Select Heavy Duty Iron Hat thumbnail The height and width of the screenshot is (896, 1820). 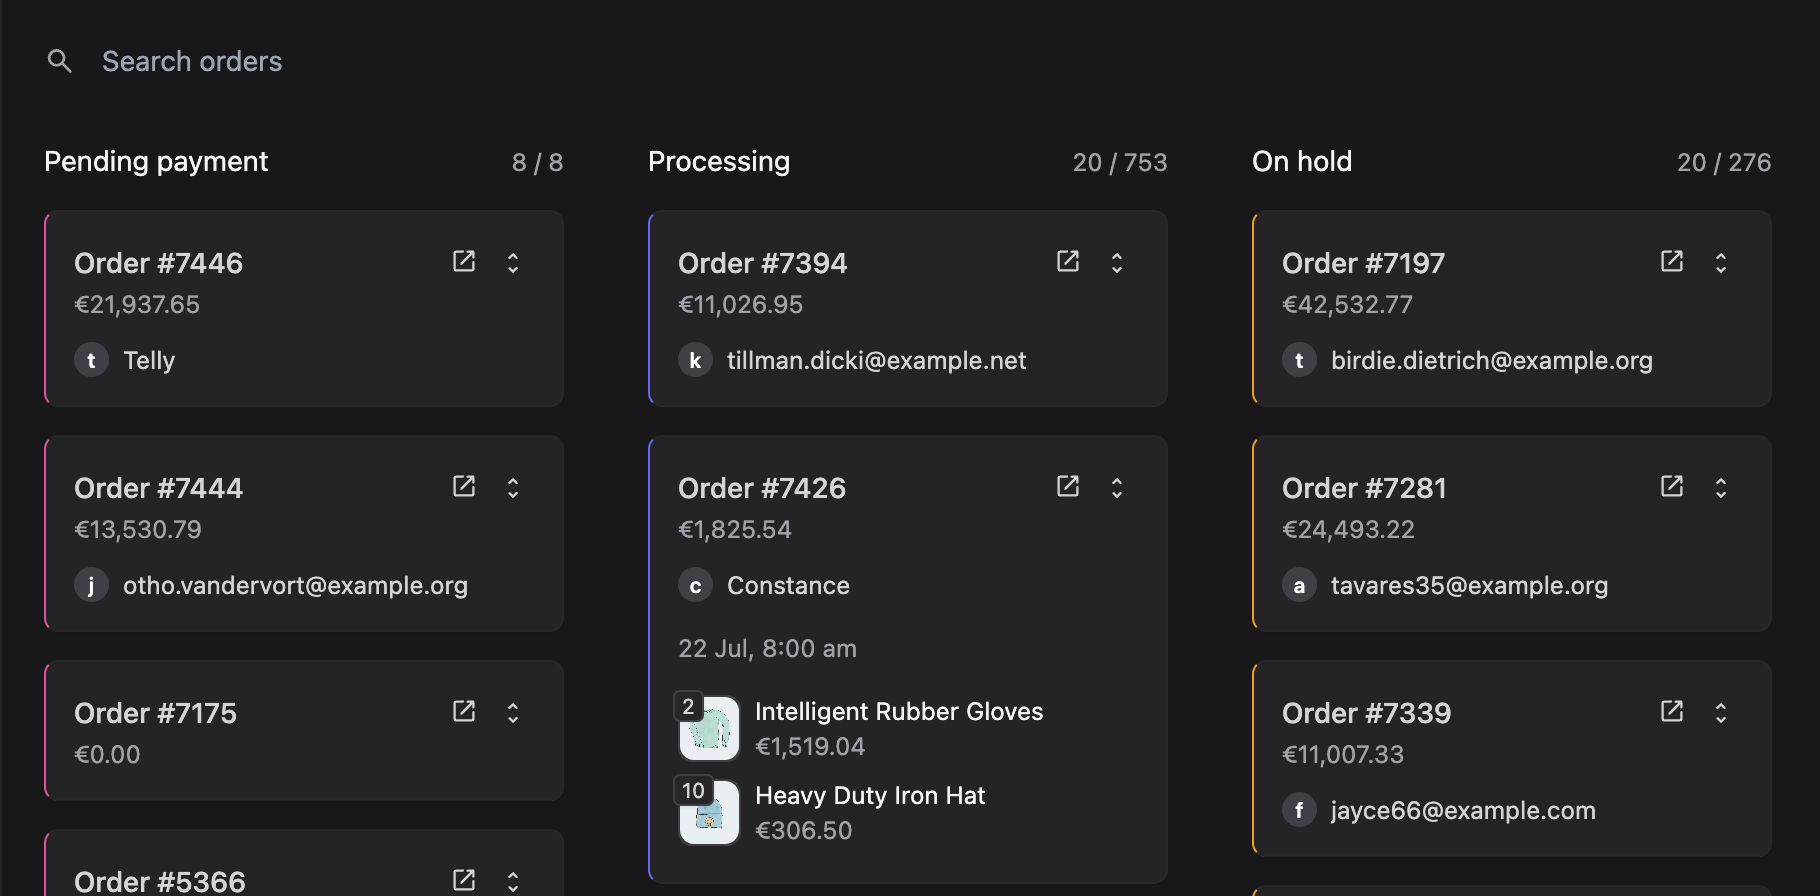click(710, 813)
